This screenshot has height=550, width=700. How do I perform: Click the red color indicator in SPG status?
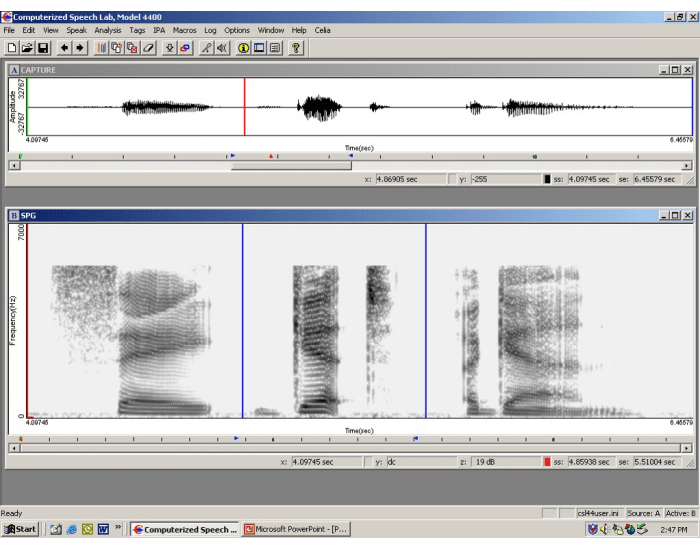click(x=547, y=462)
